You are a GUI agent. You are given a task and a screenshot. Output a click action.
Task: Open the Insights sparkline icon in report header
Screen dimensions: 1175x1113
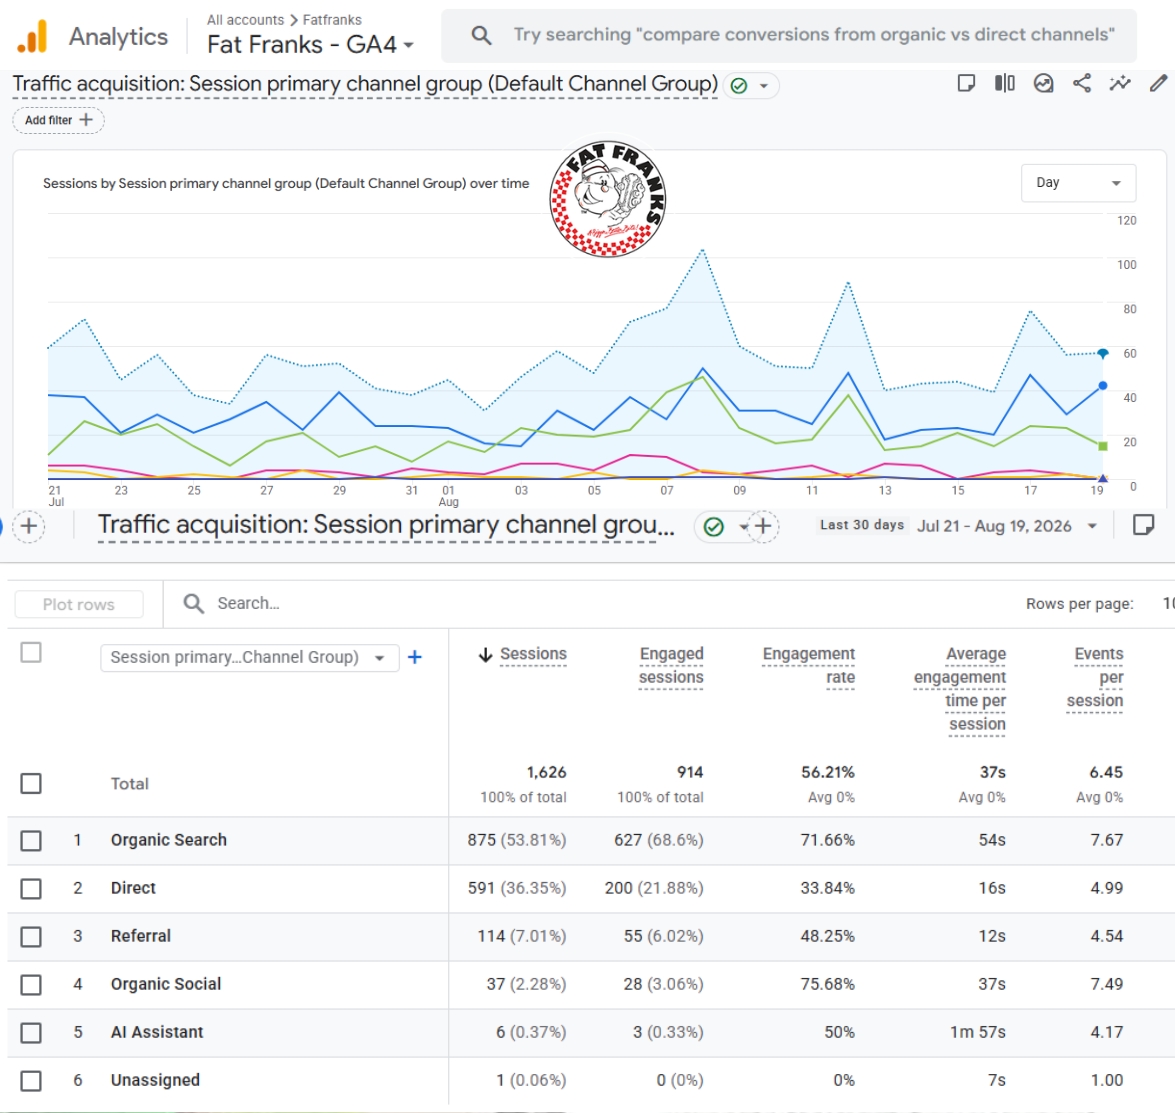click(x=1120, y=83)
